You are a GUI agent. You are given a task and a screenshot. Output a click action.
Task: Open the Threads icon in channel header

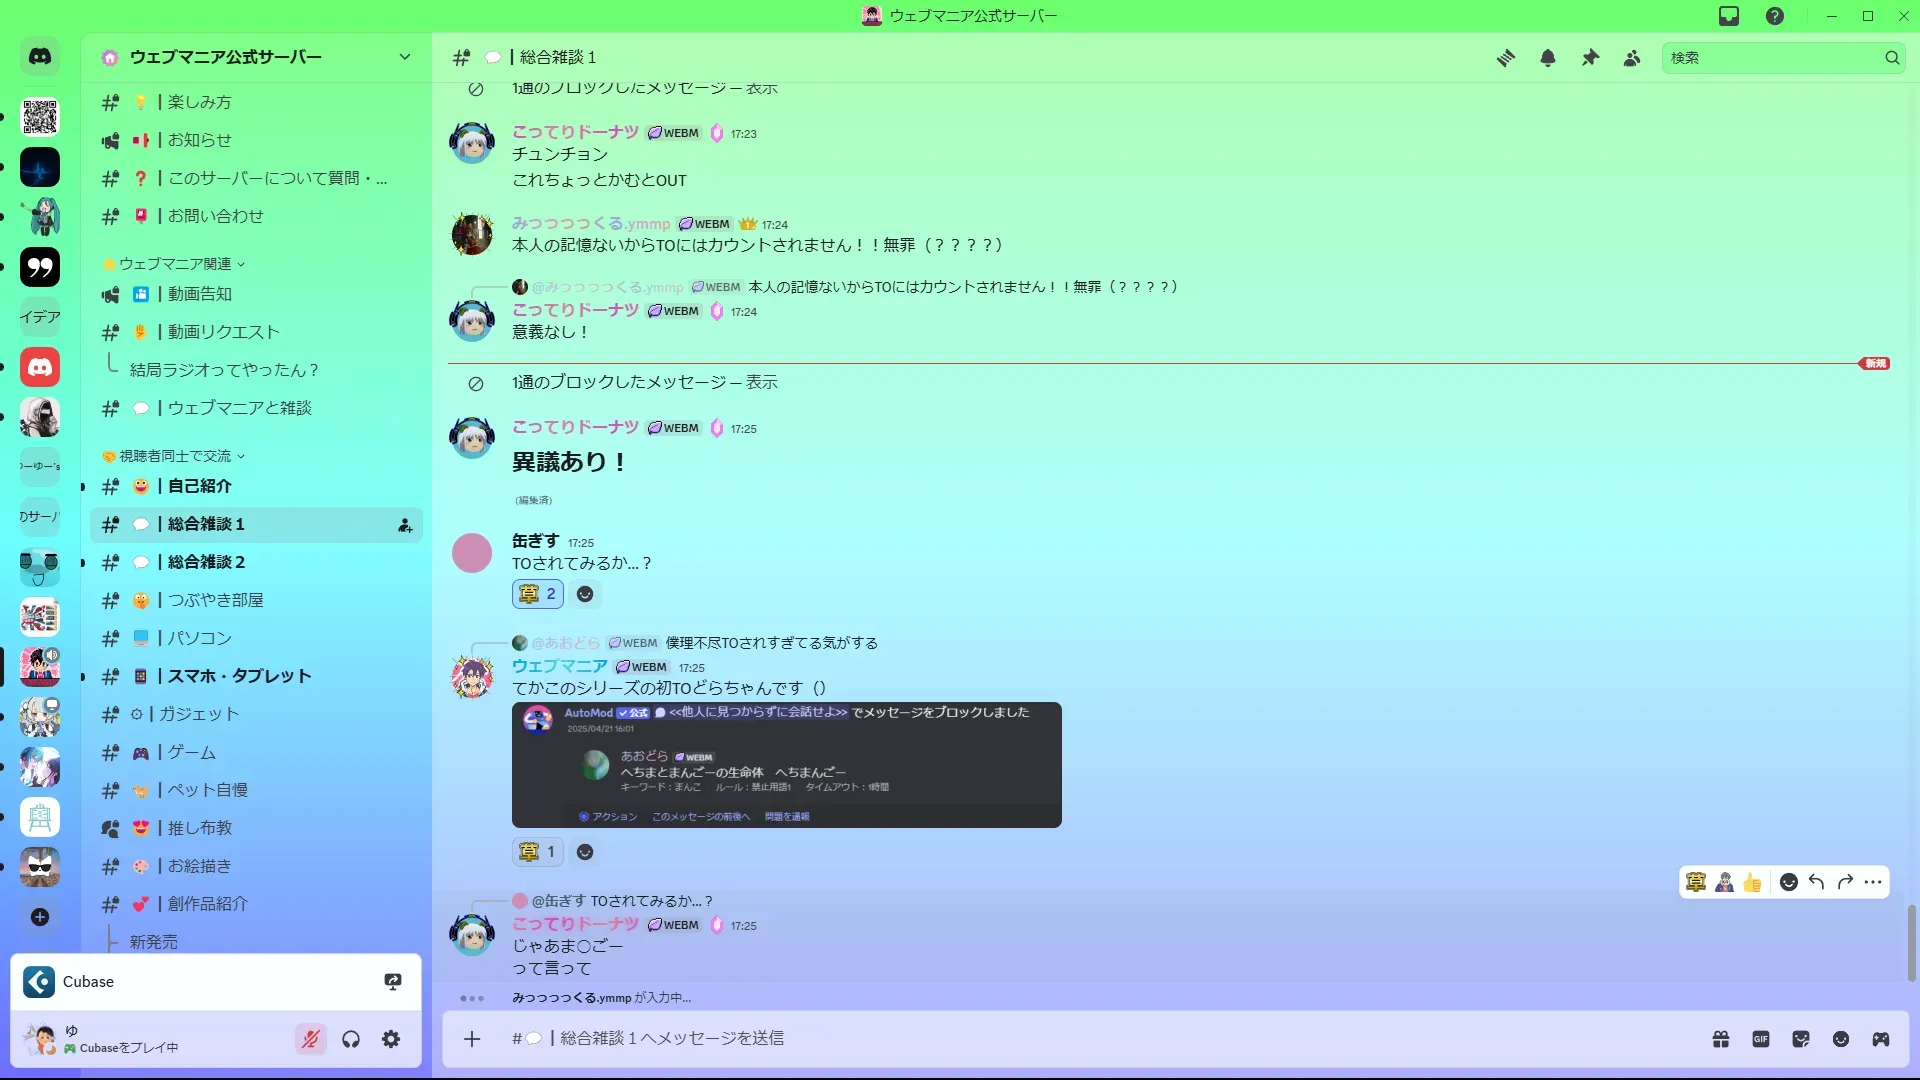click(1505, 58)
